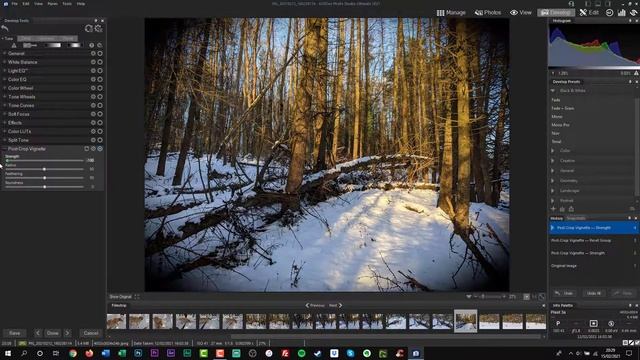Click the Post-Crop Vignette copy icon

tap(87, 149)
